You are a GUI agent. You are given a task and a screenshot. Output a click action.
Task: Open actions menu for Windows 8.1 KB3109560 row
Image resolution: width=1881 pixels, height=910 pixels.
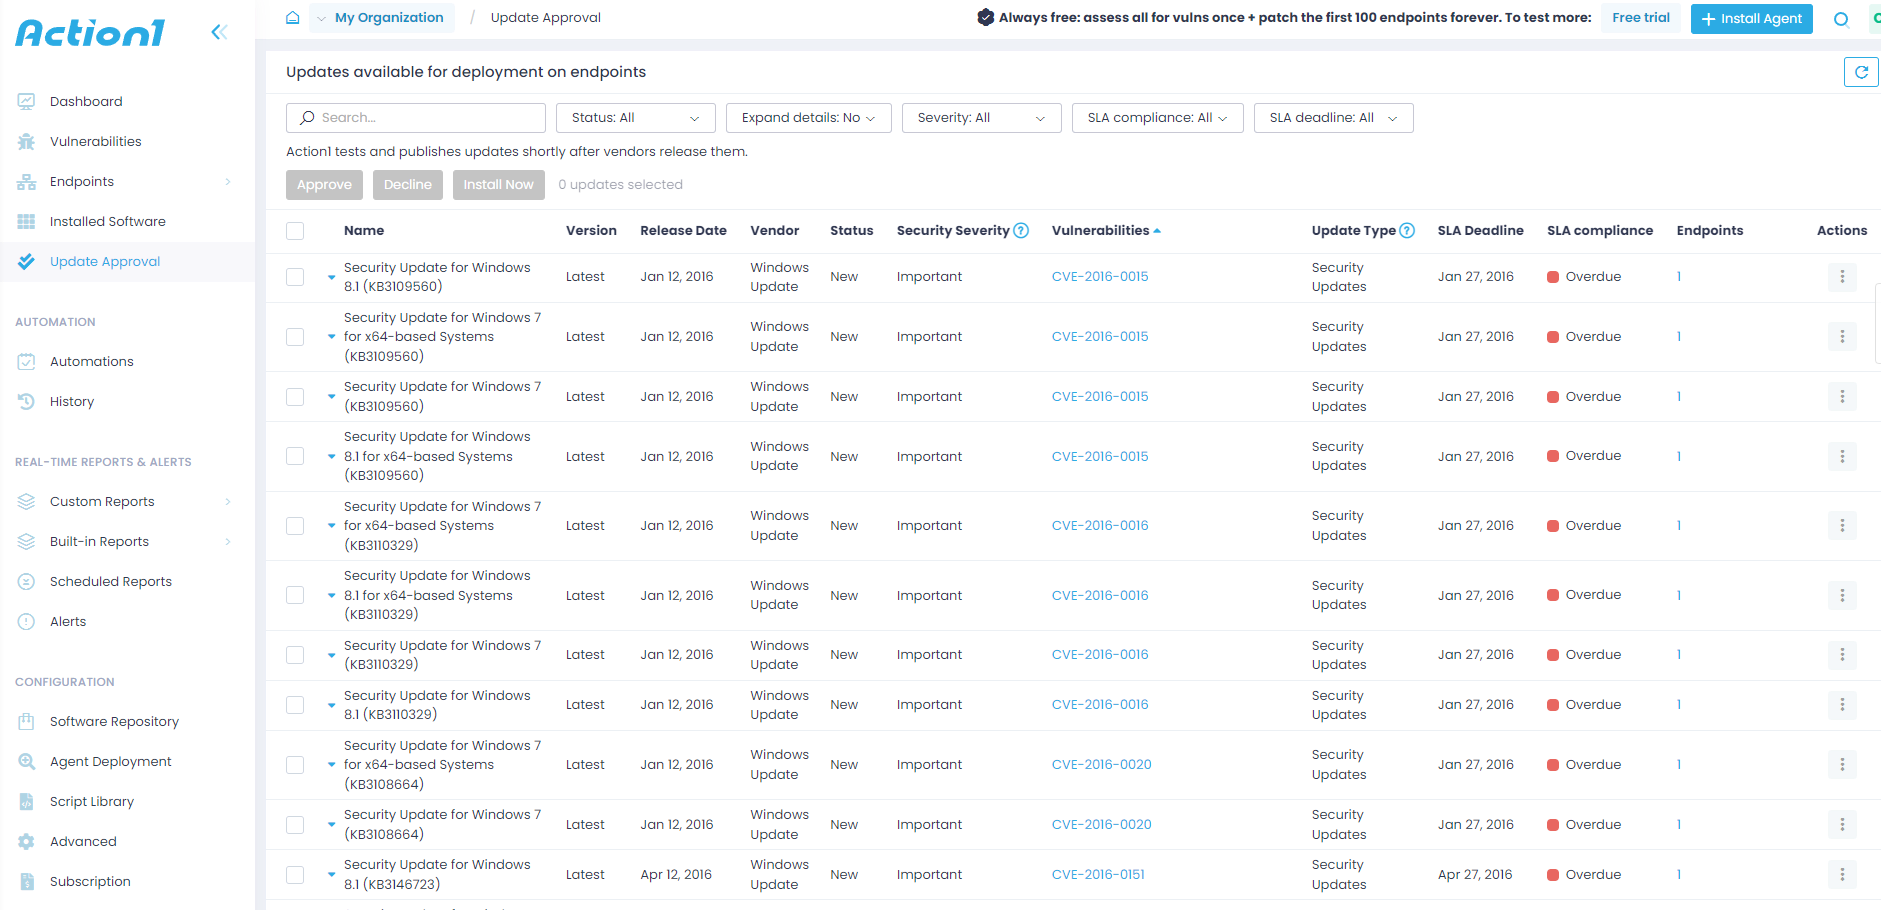pos(1842,277)
